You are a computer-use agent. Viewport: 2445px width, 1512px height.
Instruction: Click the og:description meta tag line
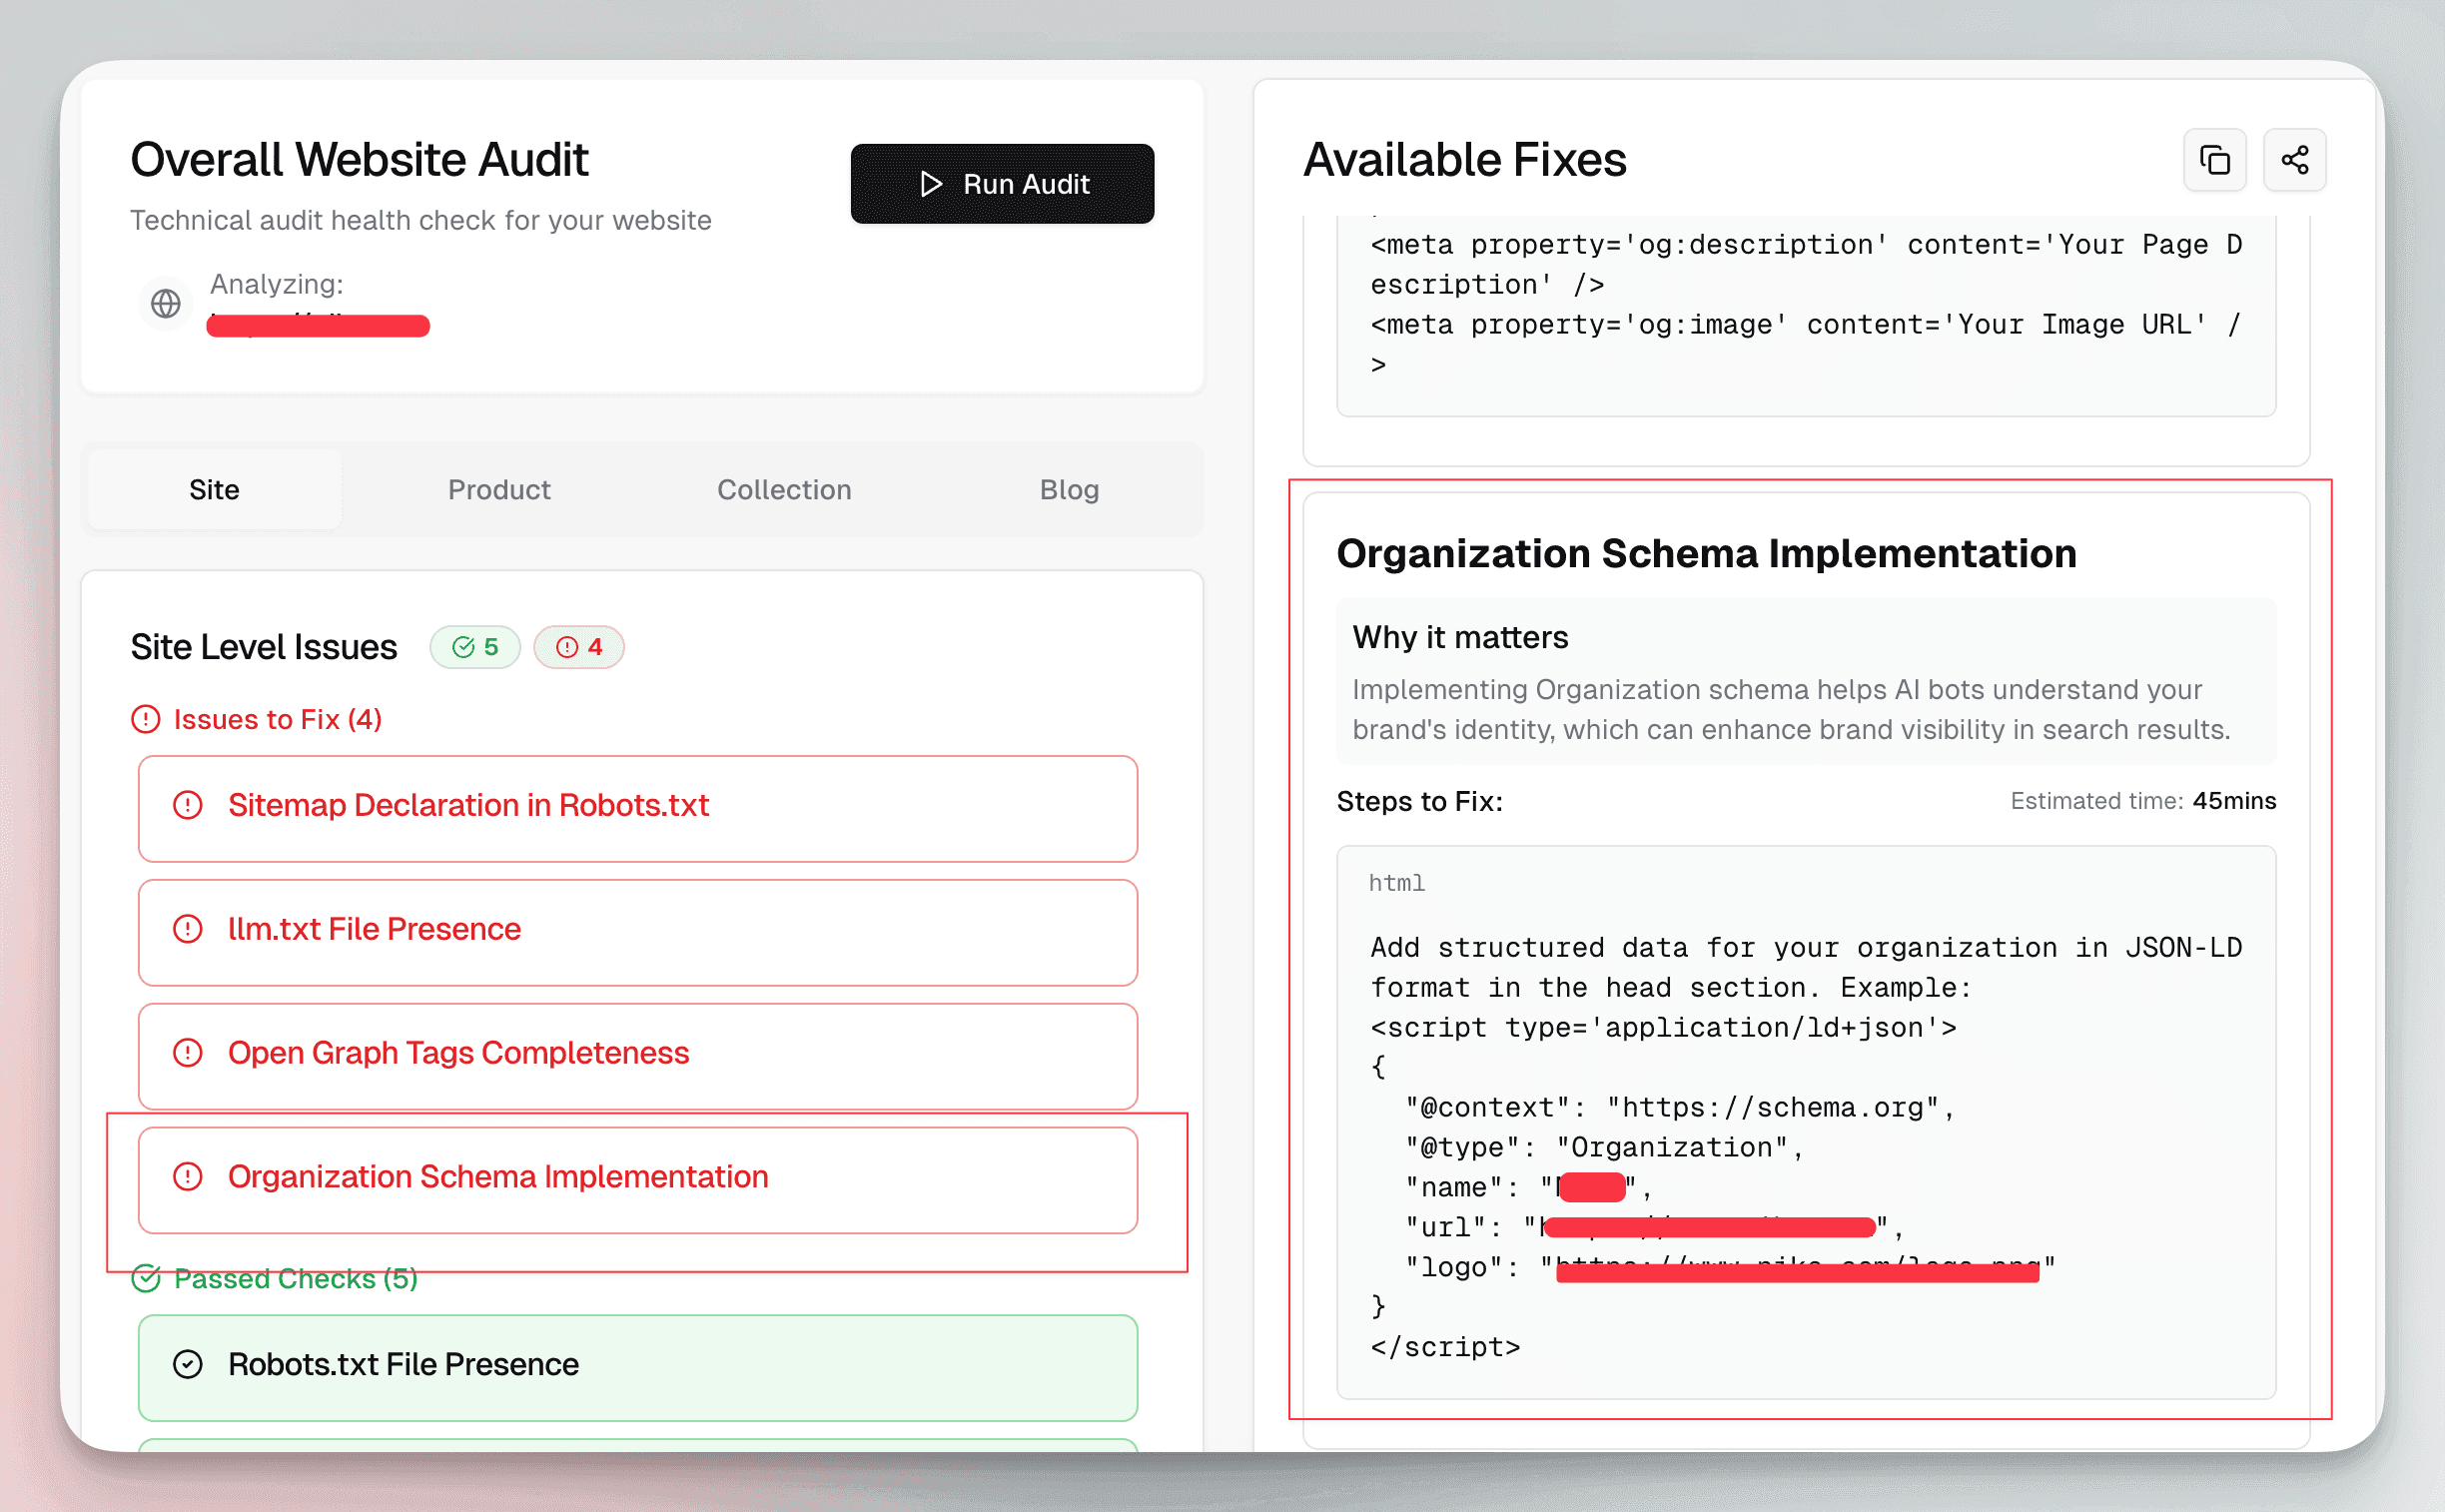pyautogui.click(x=1806, y=264)
